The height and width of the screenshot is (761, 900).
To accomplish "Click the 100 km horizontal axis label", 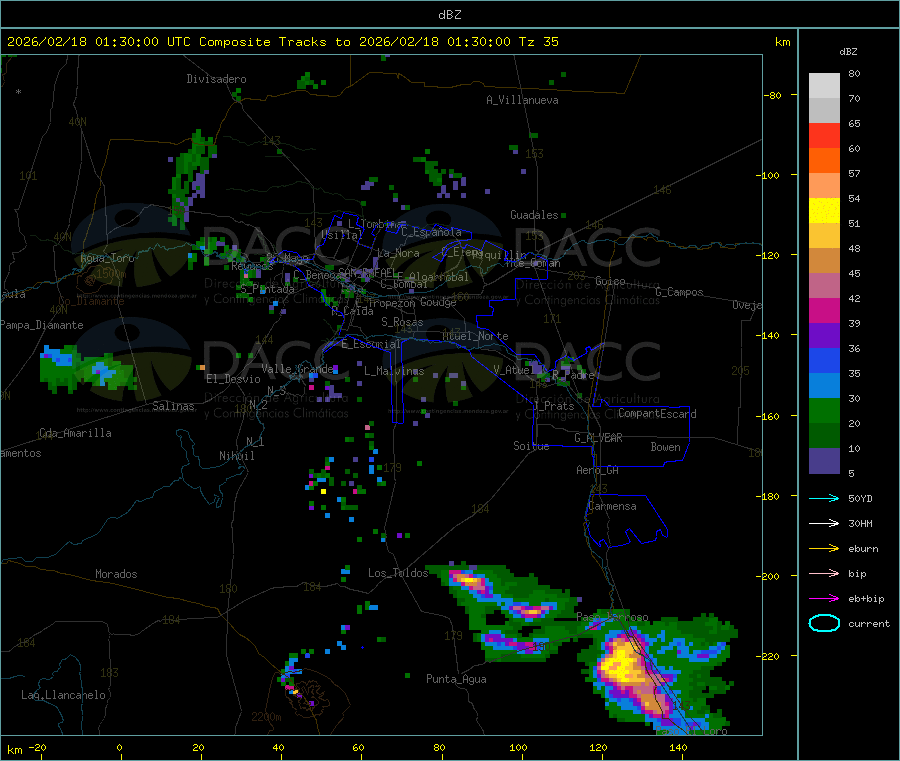I will click(x=518, y=747).
